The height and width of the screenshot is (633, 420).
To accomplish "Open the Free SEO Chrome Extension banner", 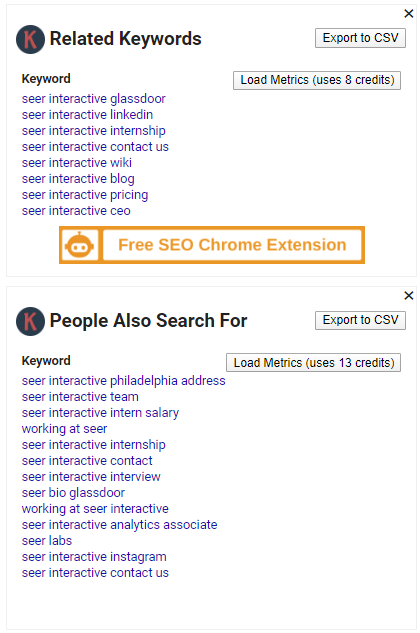I will point(232,245).
